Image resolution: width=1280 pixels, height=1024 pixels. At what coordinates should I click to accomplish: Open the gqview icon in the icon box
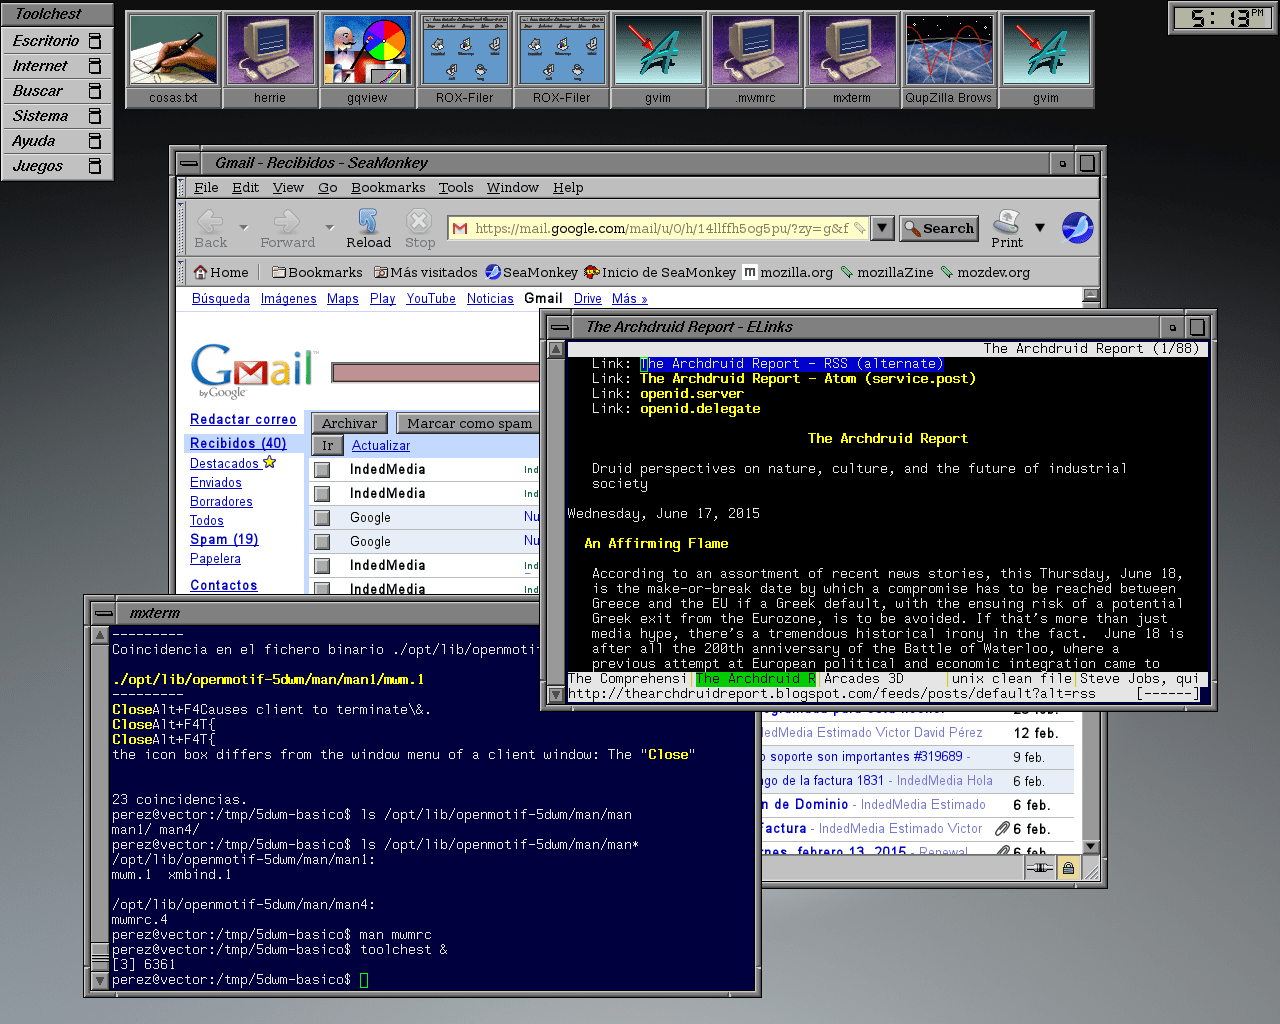tap(367, 59)
